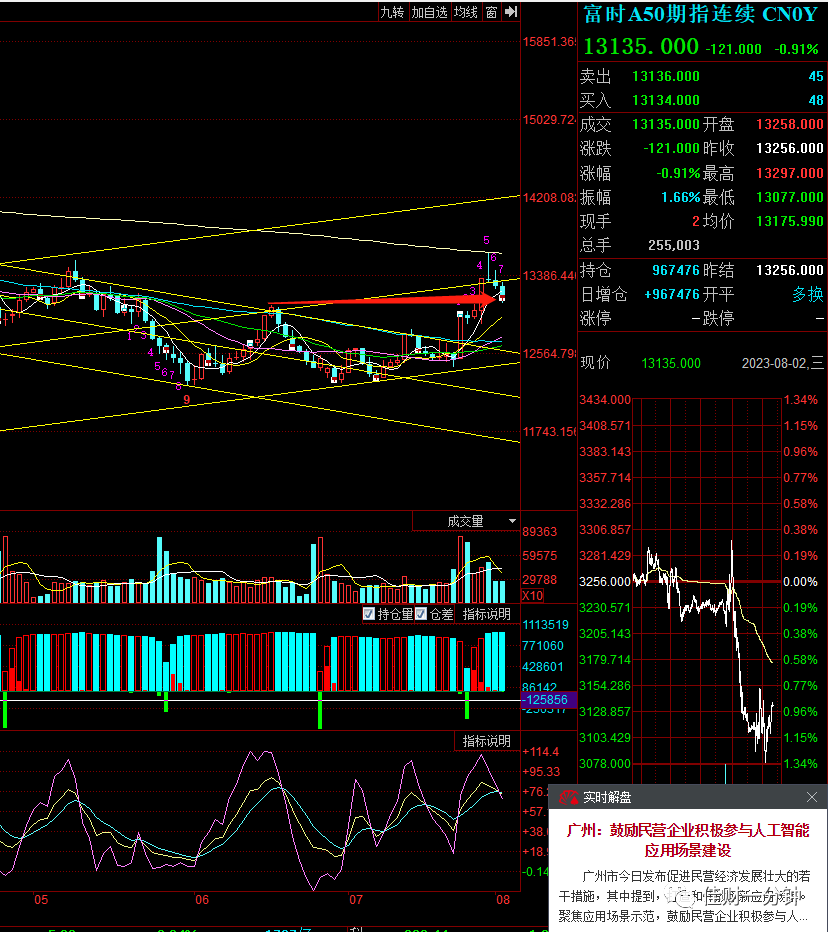Open 指标说明 in the oscillator panel
The height and width of the screenshot is (932, 828).
pyautogui.click(x=486, y=741)
